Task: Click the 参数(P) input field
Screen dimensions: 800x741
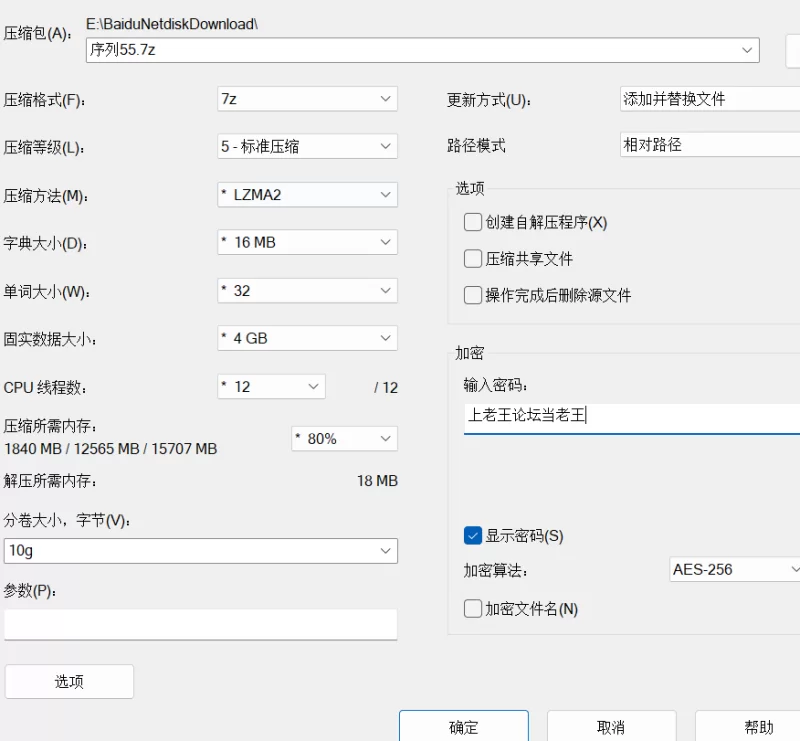Action: 201,624
